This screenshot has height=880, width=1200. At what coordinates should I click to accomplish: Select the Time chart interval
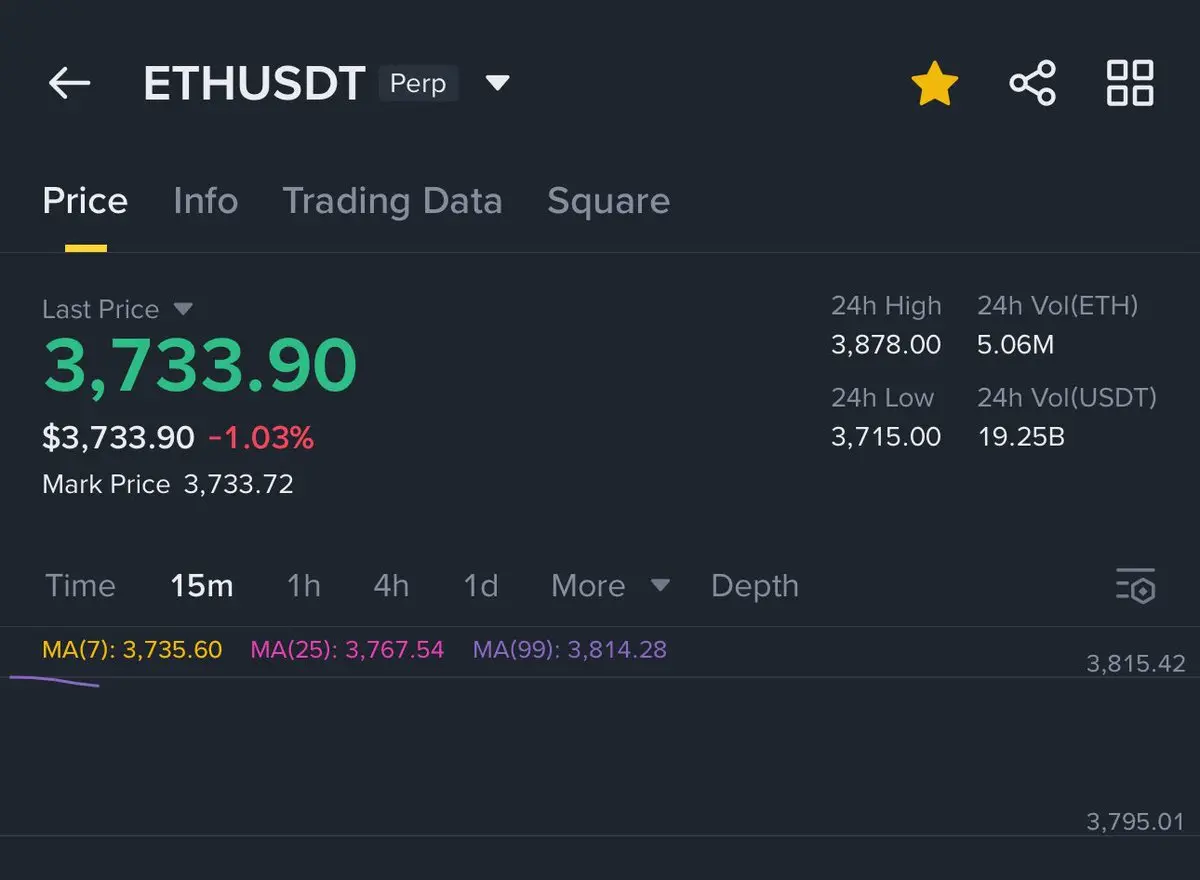pos(80,586)
